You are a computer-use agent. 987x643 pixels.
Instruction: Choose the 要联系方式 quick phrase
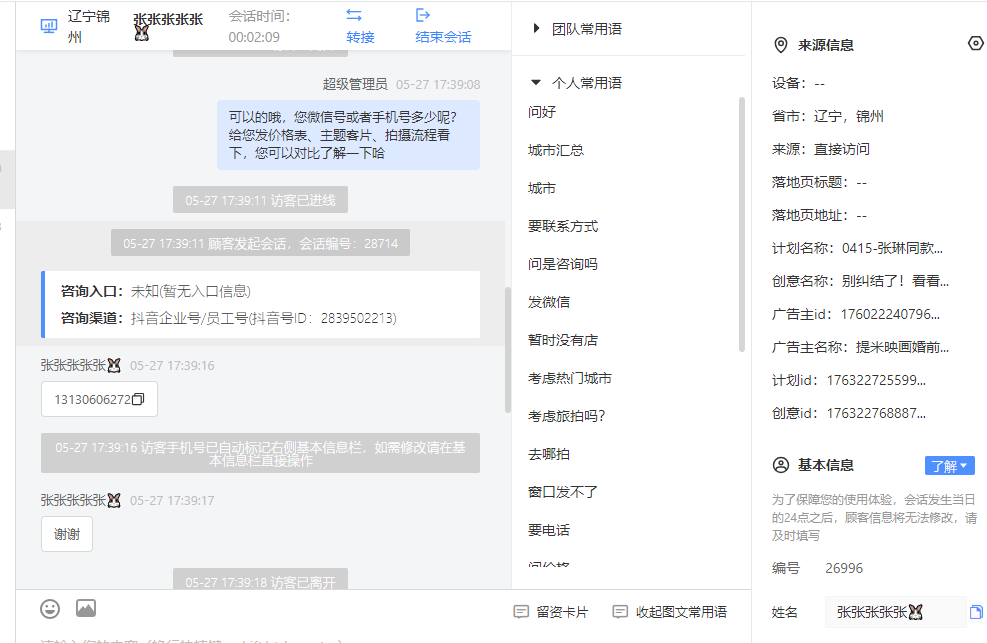[563, 226]
